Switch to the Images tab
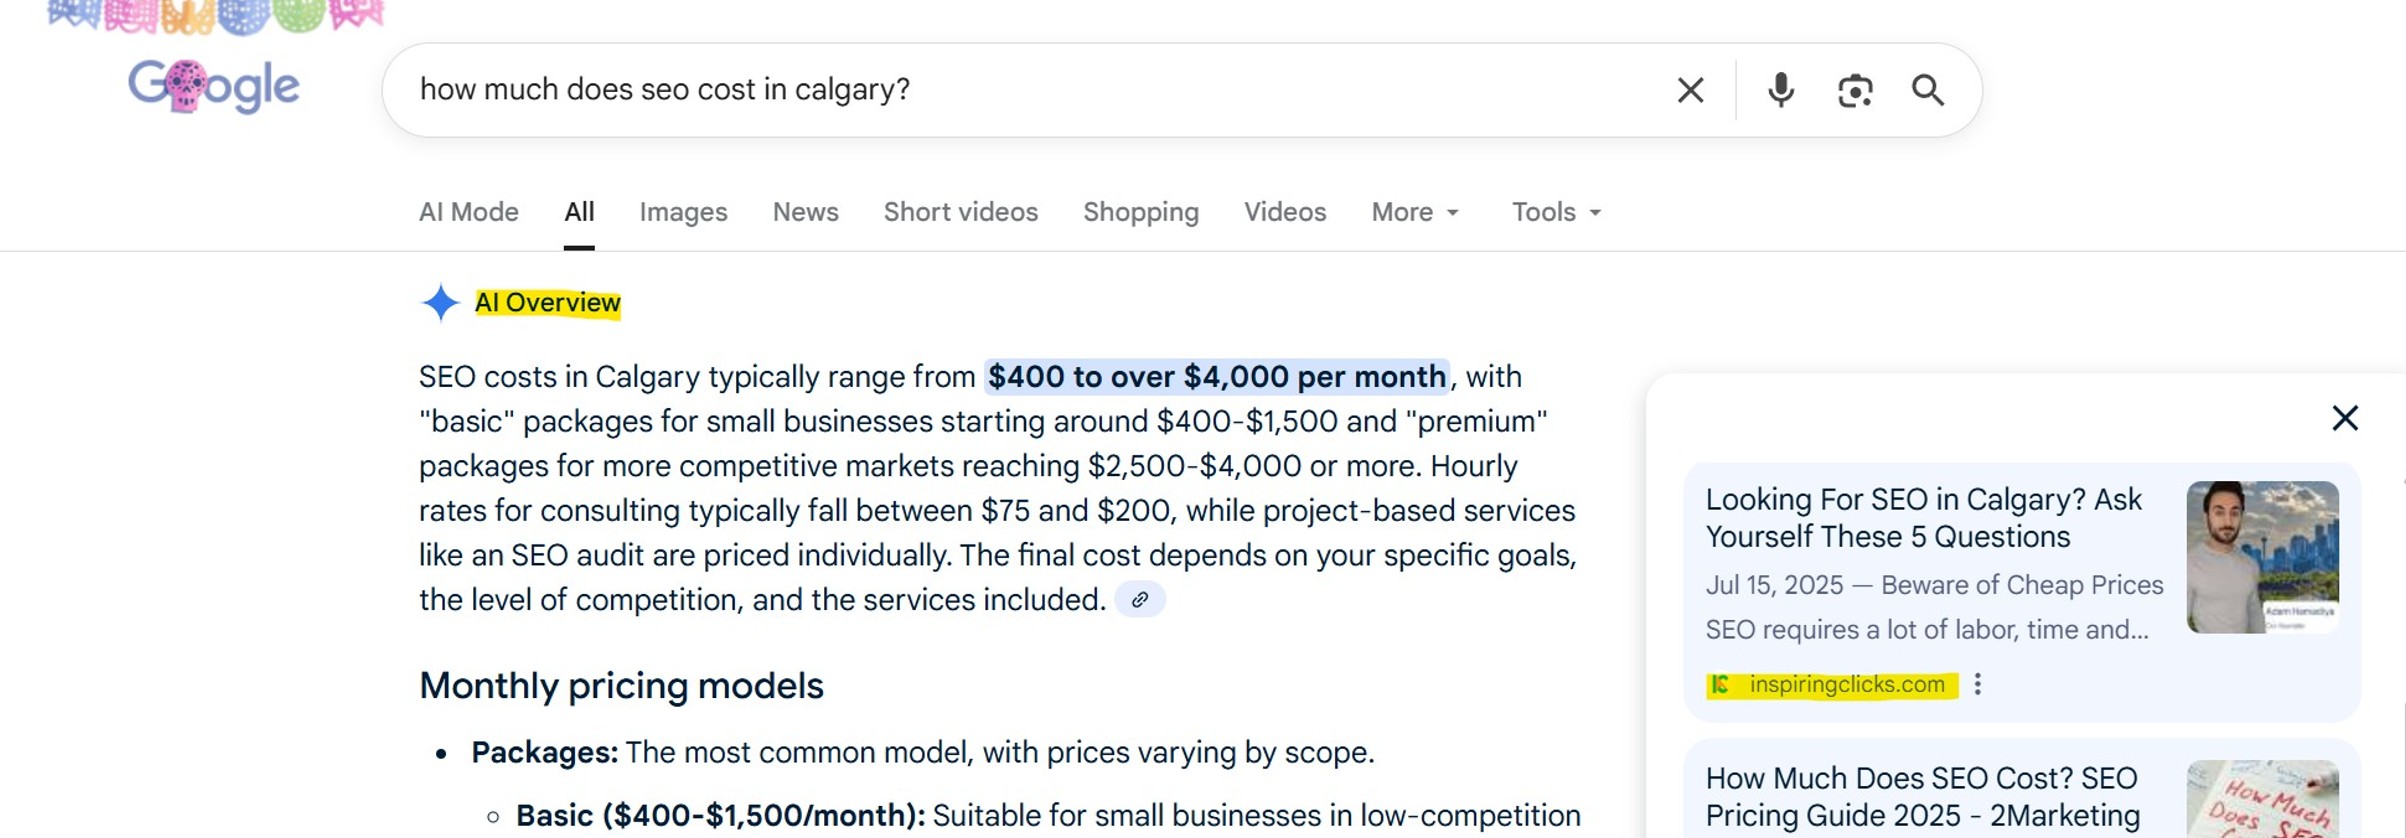This screenshot has height=838, width=2406. [683, 212]
